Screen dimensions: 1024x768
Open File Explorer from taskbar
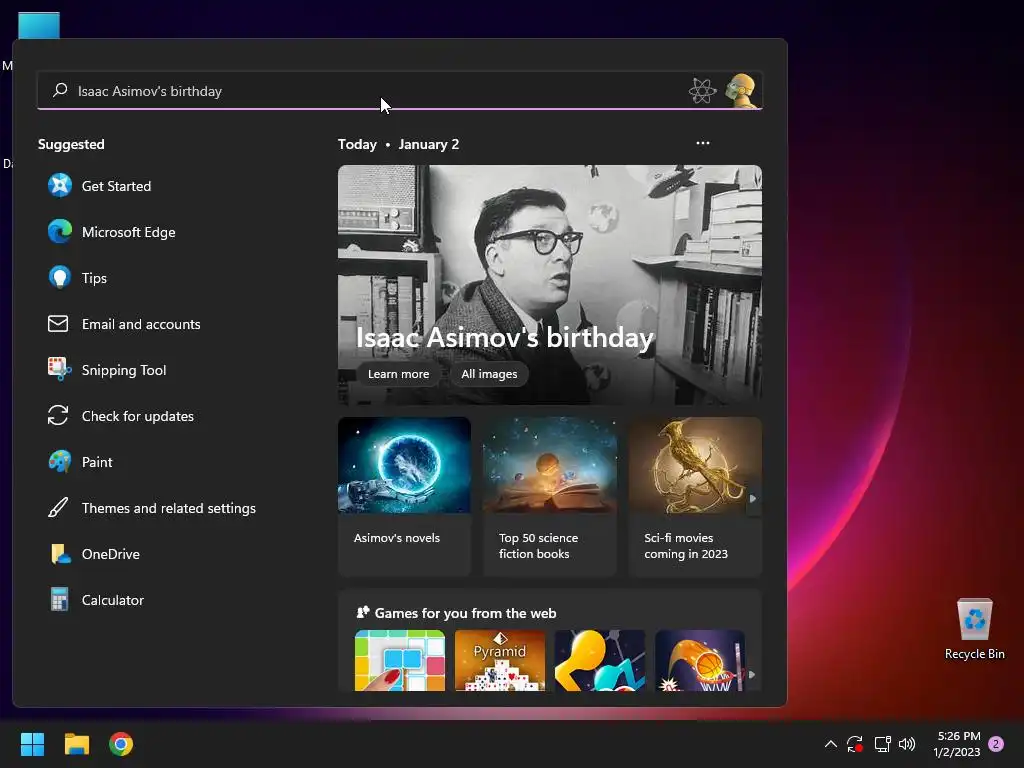point(76,744)
